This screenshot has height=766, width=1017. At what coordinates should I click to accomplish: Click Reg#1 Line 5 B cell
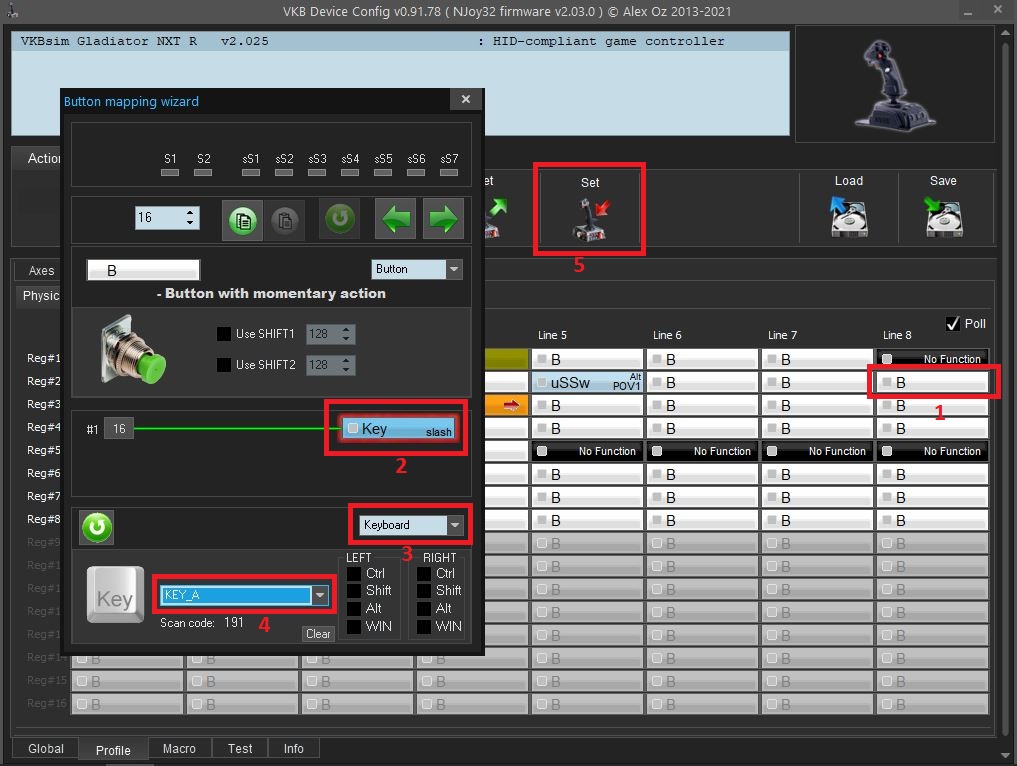point(588,359)
